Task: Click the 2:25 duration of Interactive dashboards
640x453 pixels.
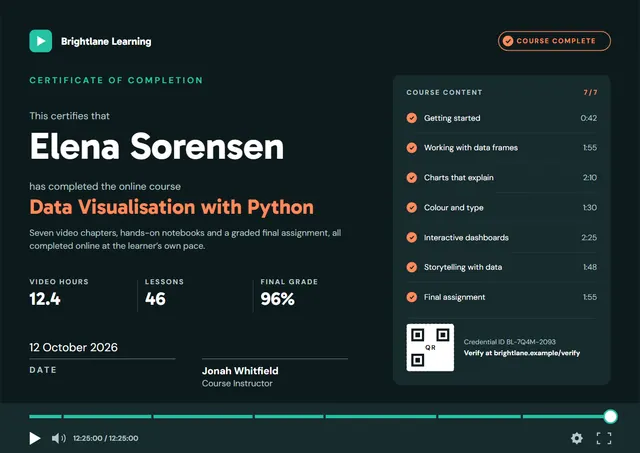Action: 589,238
